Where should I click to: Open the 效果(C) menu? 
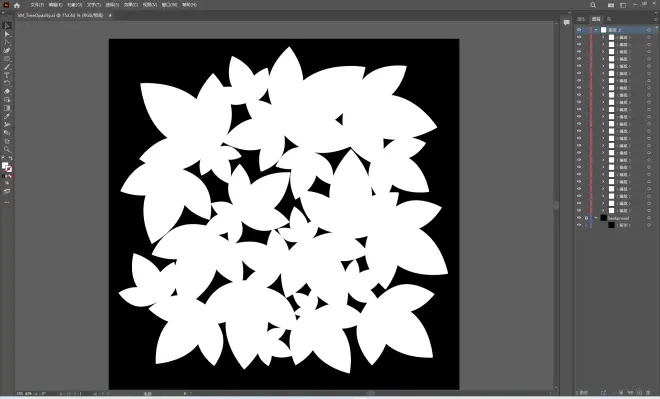[131, 5]
